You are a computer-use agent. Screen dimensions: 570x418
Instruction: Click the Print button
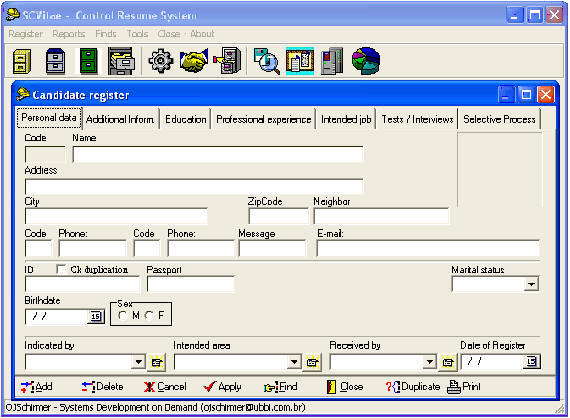click(x=464, y=387)
